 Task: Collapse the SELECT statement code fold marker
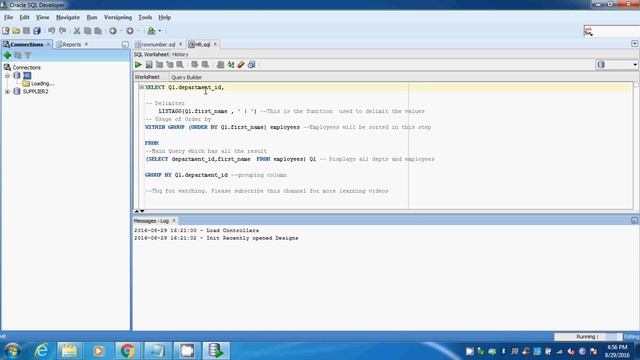[141, 87]
